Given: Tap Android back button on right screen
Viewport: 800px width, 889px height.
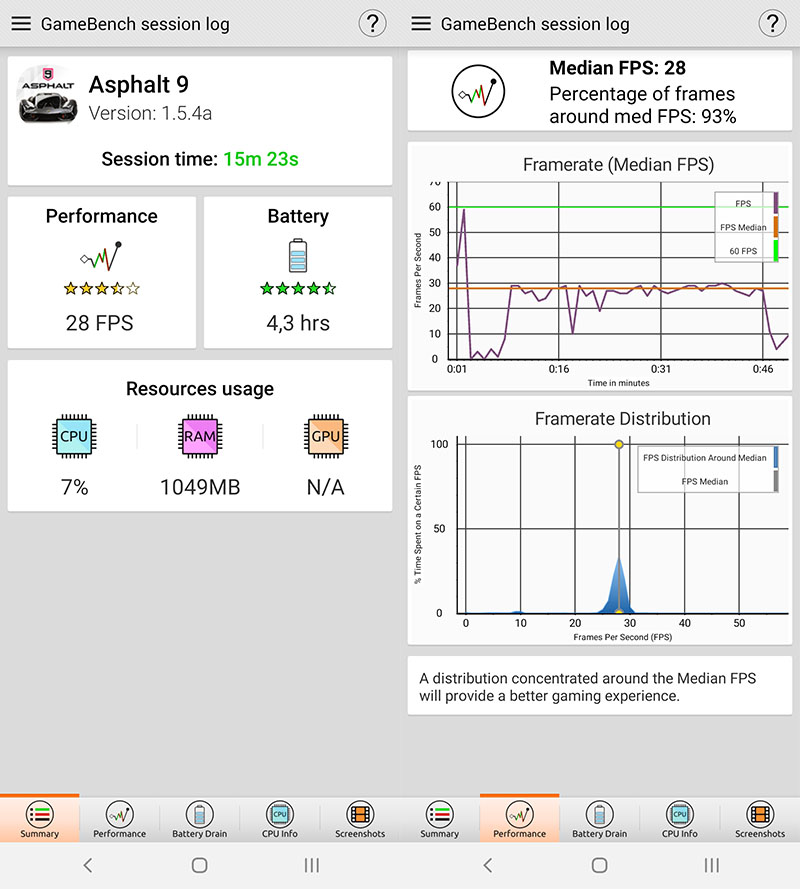Looking at the screenshot, I should coord(488,865).
